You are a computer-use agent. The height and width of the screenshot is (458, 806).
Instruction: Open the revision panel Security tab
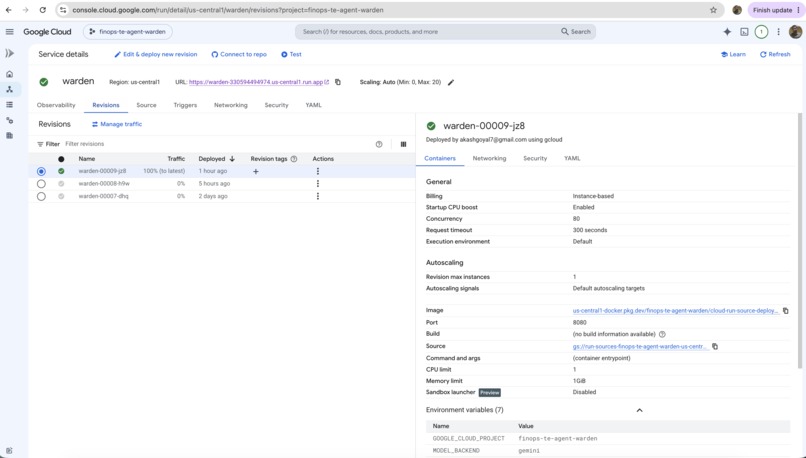(x=535, y=158)
